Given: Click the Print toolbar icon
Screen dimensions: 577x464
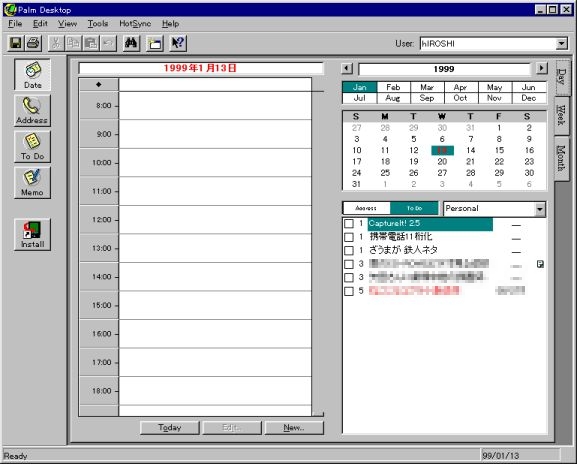Looking at the screenshot, I should point(33,43).
